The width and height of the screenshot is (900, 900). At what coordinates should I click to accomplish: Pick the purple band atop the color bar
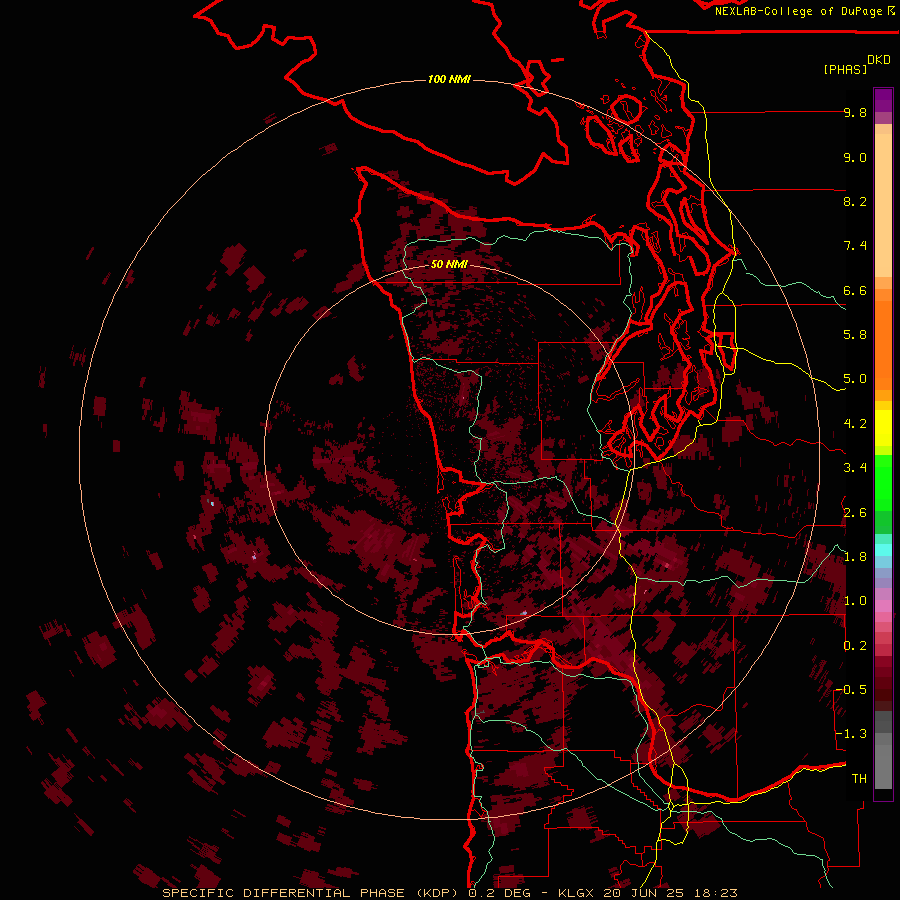pyautogui.click(x=883, y=100)
